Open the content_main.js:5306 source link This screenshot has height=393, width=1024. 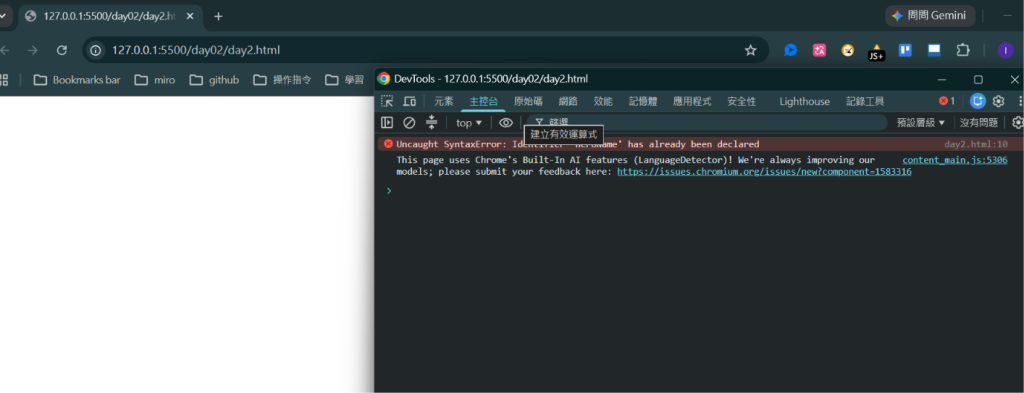(955, 160)
